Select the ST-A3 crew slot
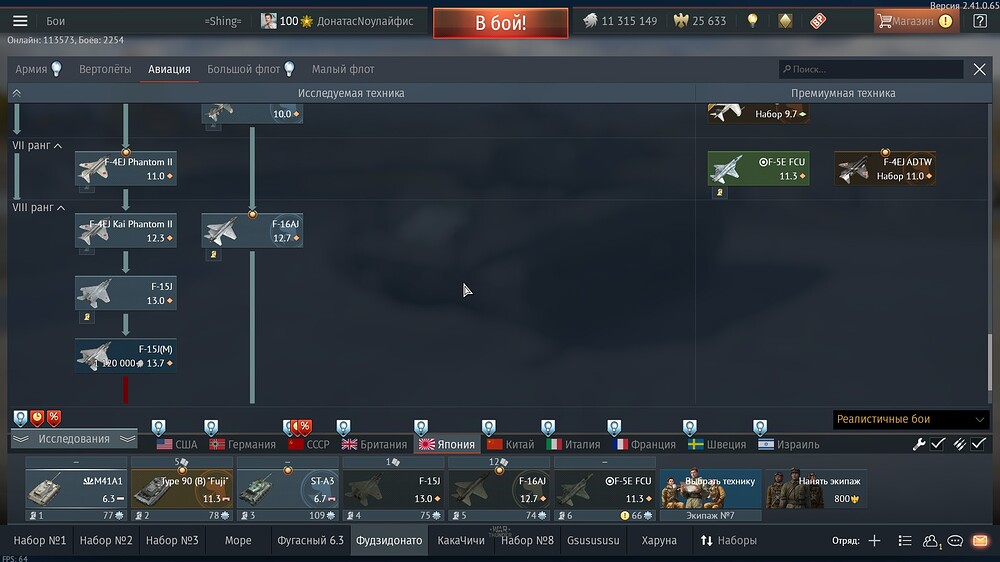This screenshot has width=1000, height=562. click(x=288, y=489)
